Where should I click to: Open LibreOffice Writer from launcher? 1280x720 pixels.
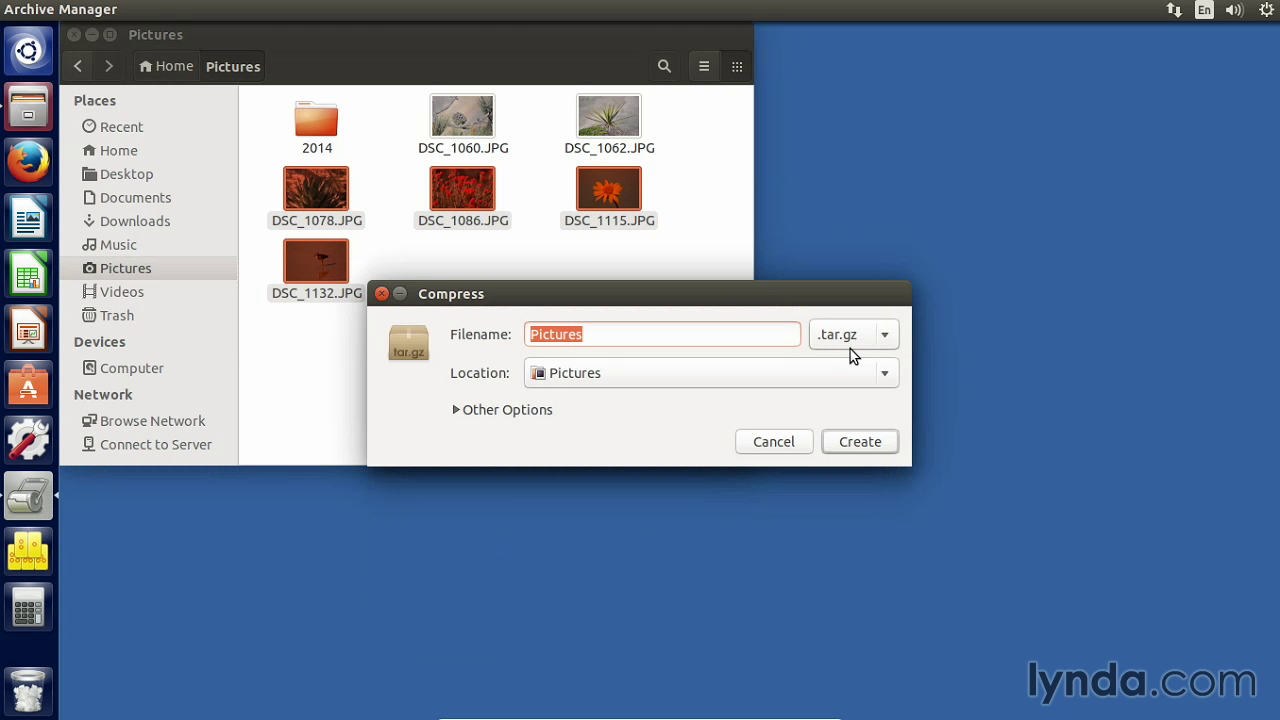point(28,216)
